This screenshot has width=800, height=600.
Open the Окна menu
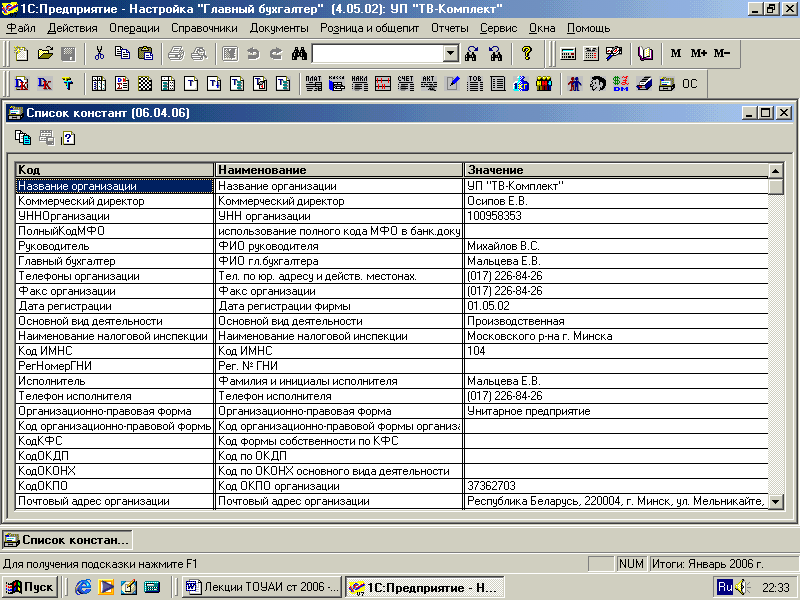tap(542, 29)
